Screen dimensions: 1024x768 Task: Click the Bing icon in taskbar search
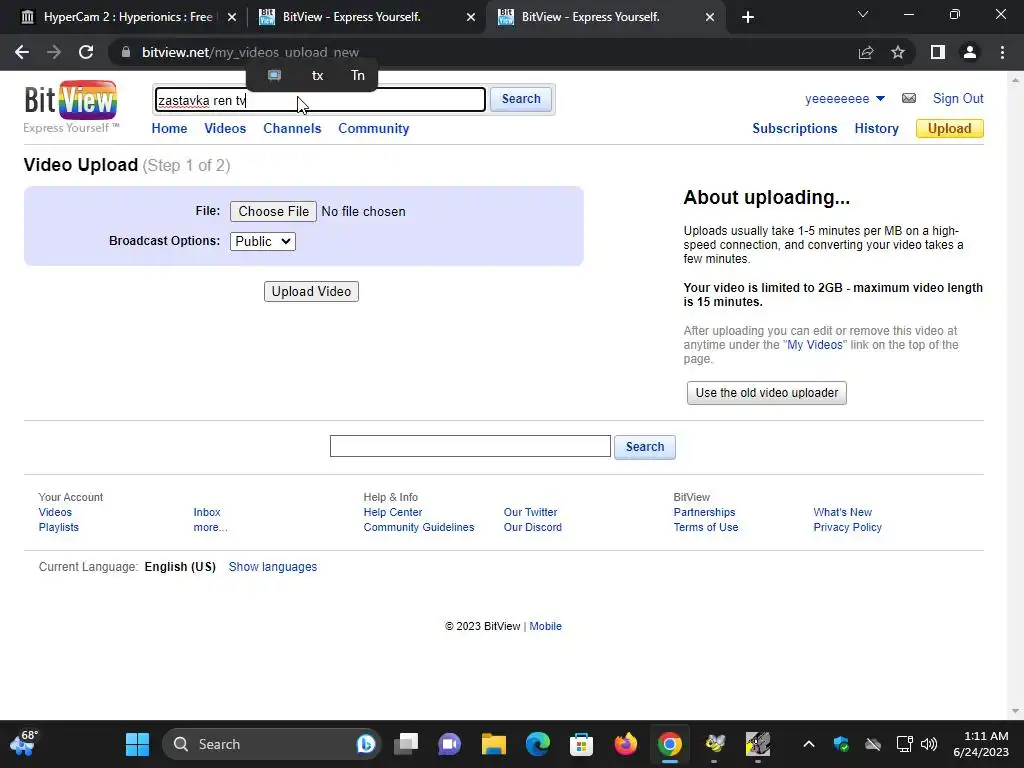pyautogui.click(x=366, y=743)
